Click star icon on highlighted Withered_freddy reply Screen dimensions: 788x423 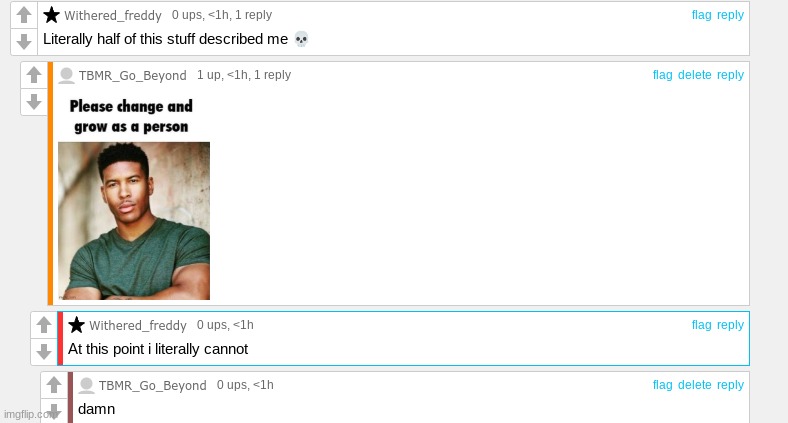(x=76, y=325)
